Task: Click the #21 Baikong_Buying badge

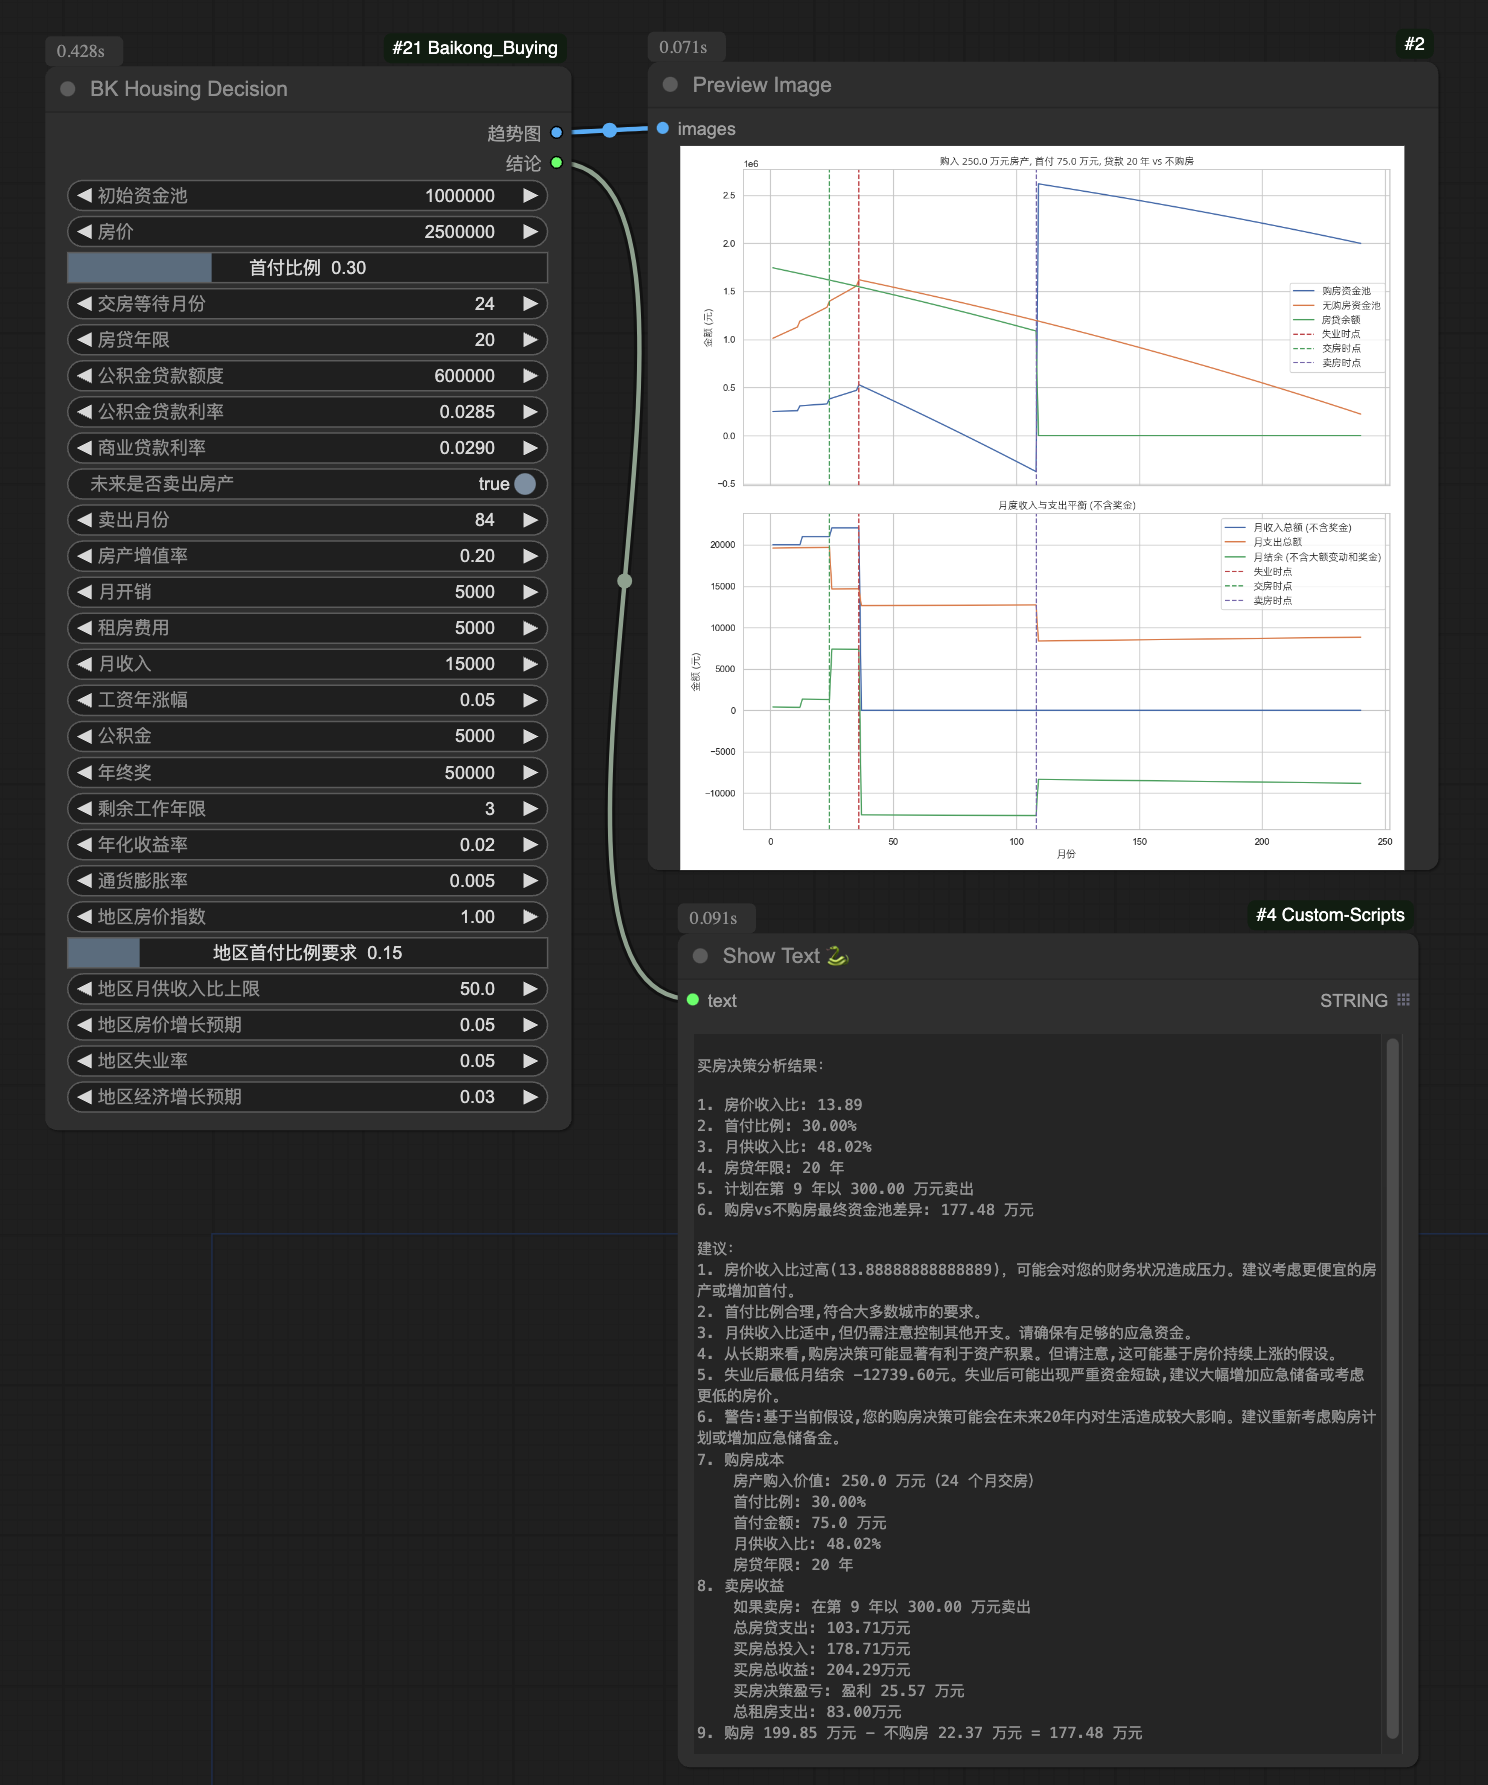Action: 475,48
